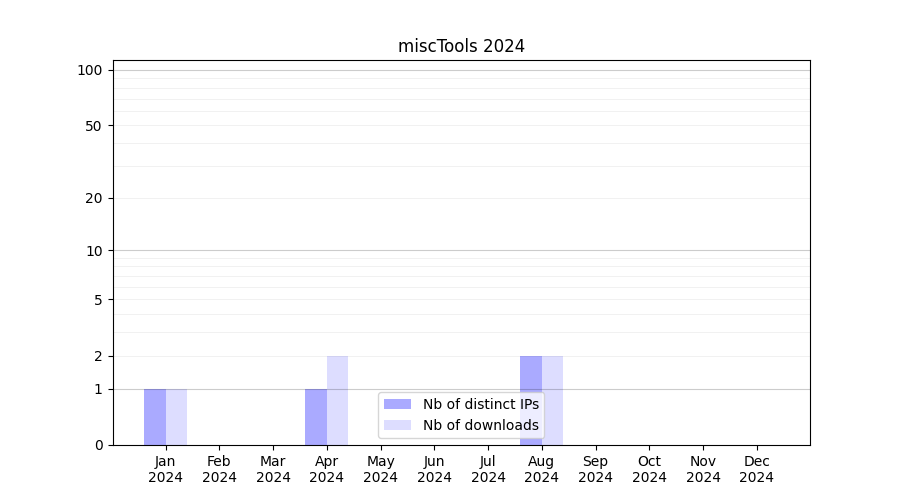Click the 'Nb of downloads' legend color swatch
Viewport: 900px width, 500px height.
(x=397, y=425)
